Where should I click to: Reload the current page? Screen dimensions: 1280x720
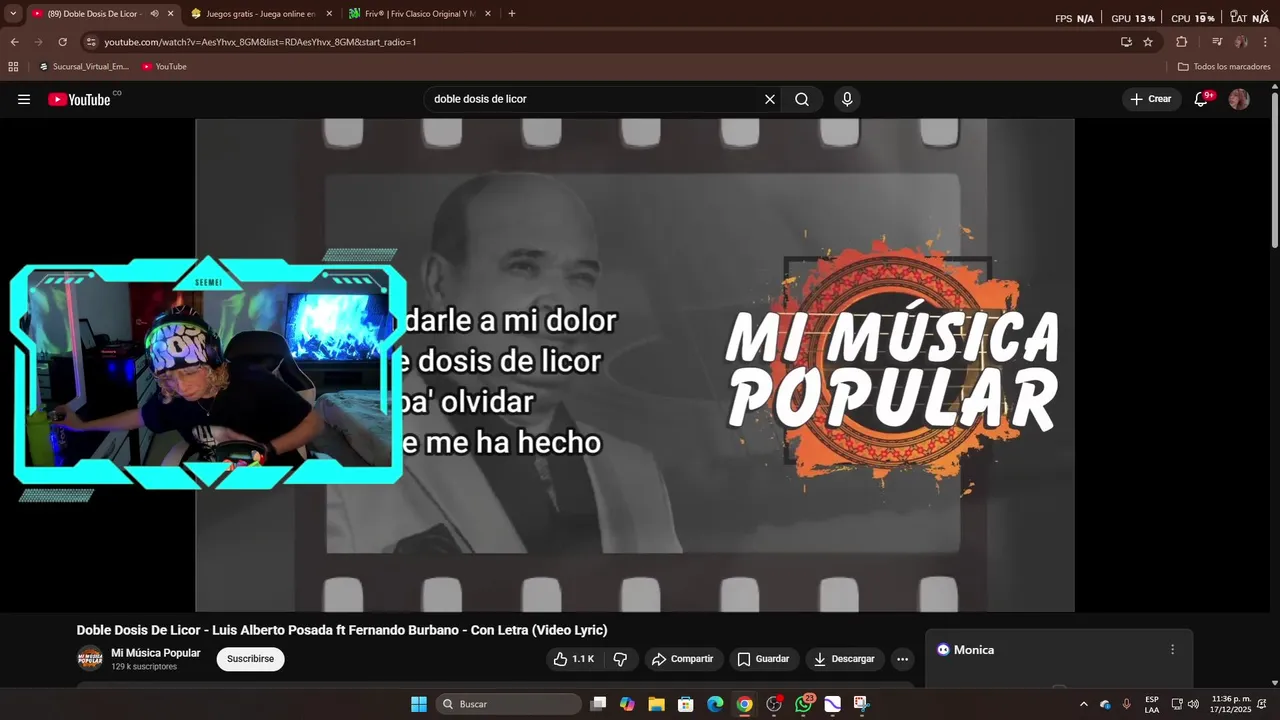pyautogui.click(x=62, y=42)
